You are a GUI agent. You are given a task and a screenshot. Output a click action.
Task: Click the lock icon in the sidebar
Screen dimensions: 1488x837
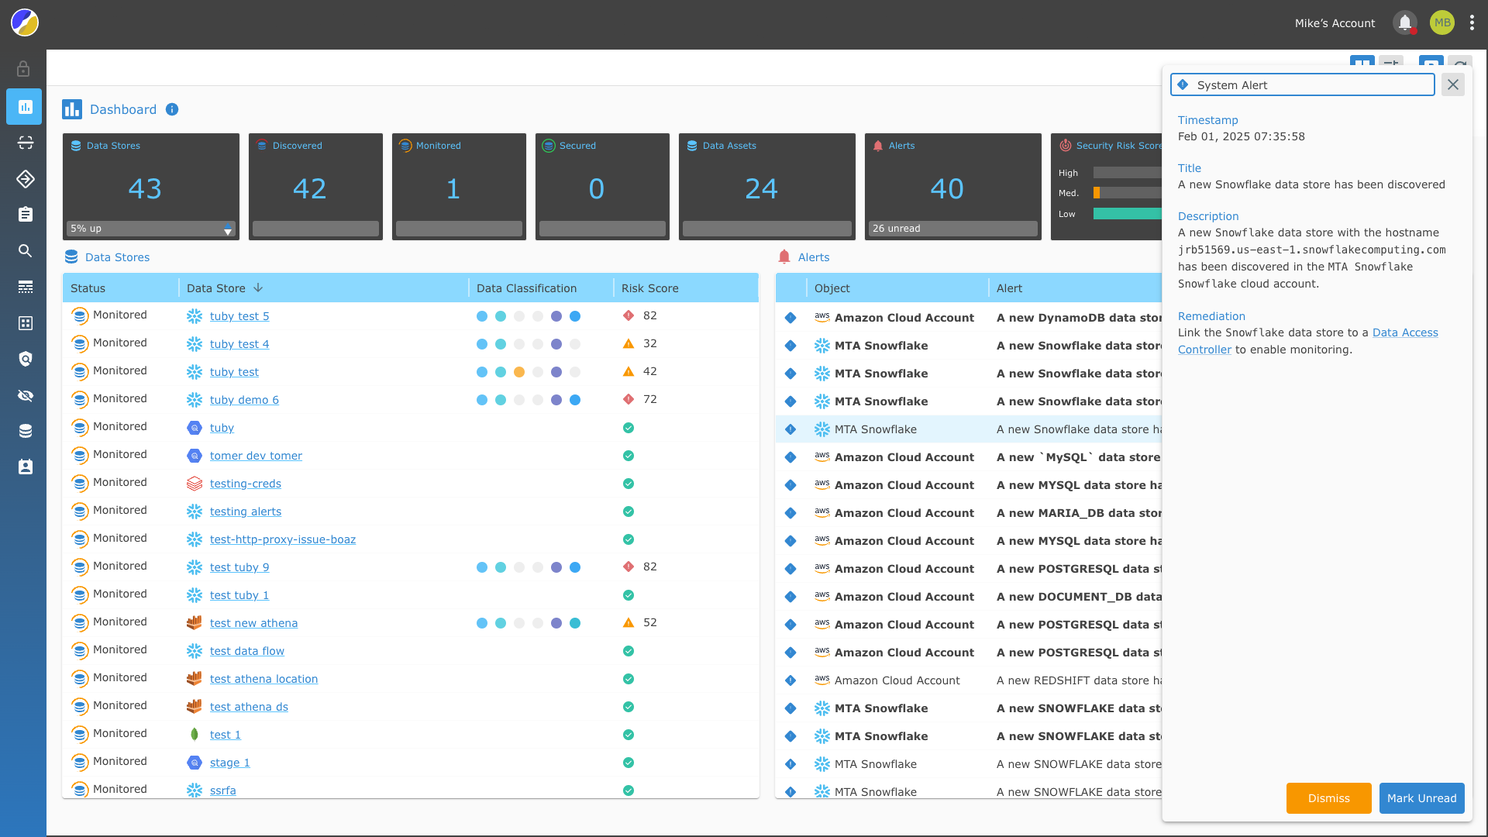pos(24,69)
